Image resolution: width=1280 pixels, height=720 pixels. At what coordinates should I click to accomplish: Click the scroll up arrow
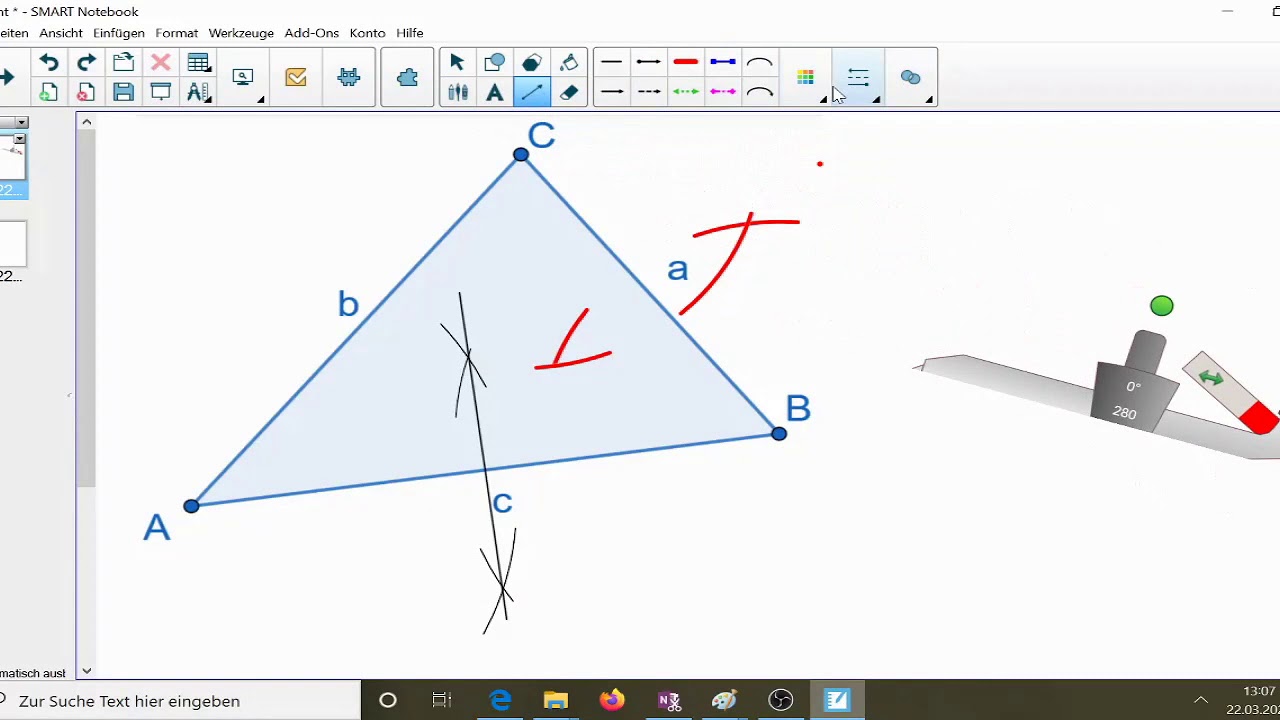(87, 122)
